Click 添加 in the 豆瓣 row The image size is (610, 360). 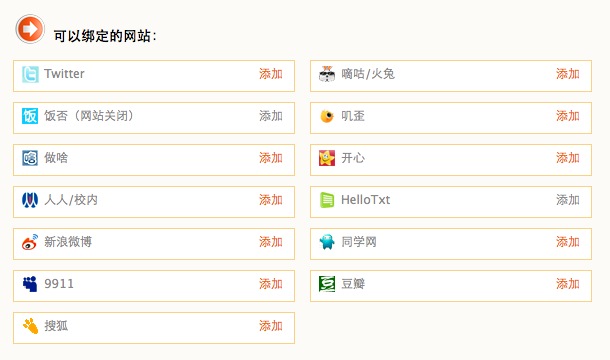(x=568, y=284)
